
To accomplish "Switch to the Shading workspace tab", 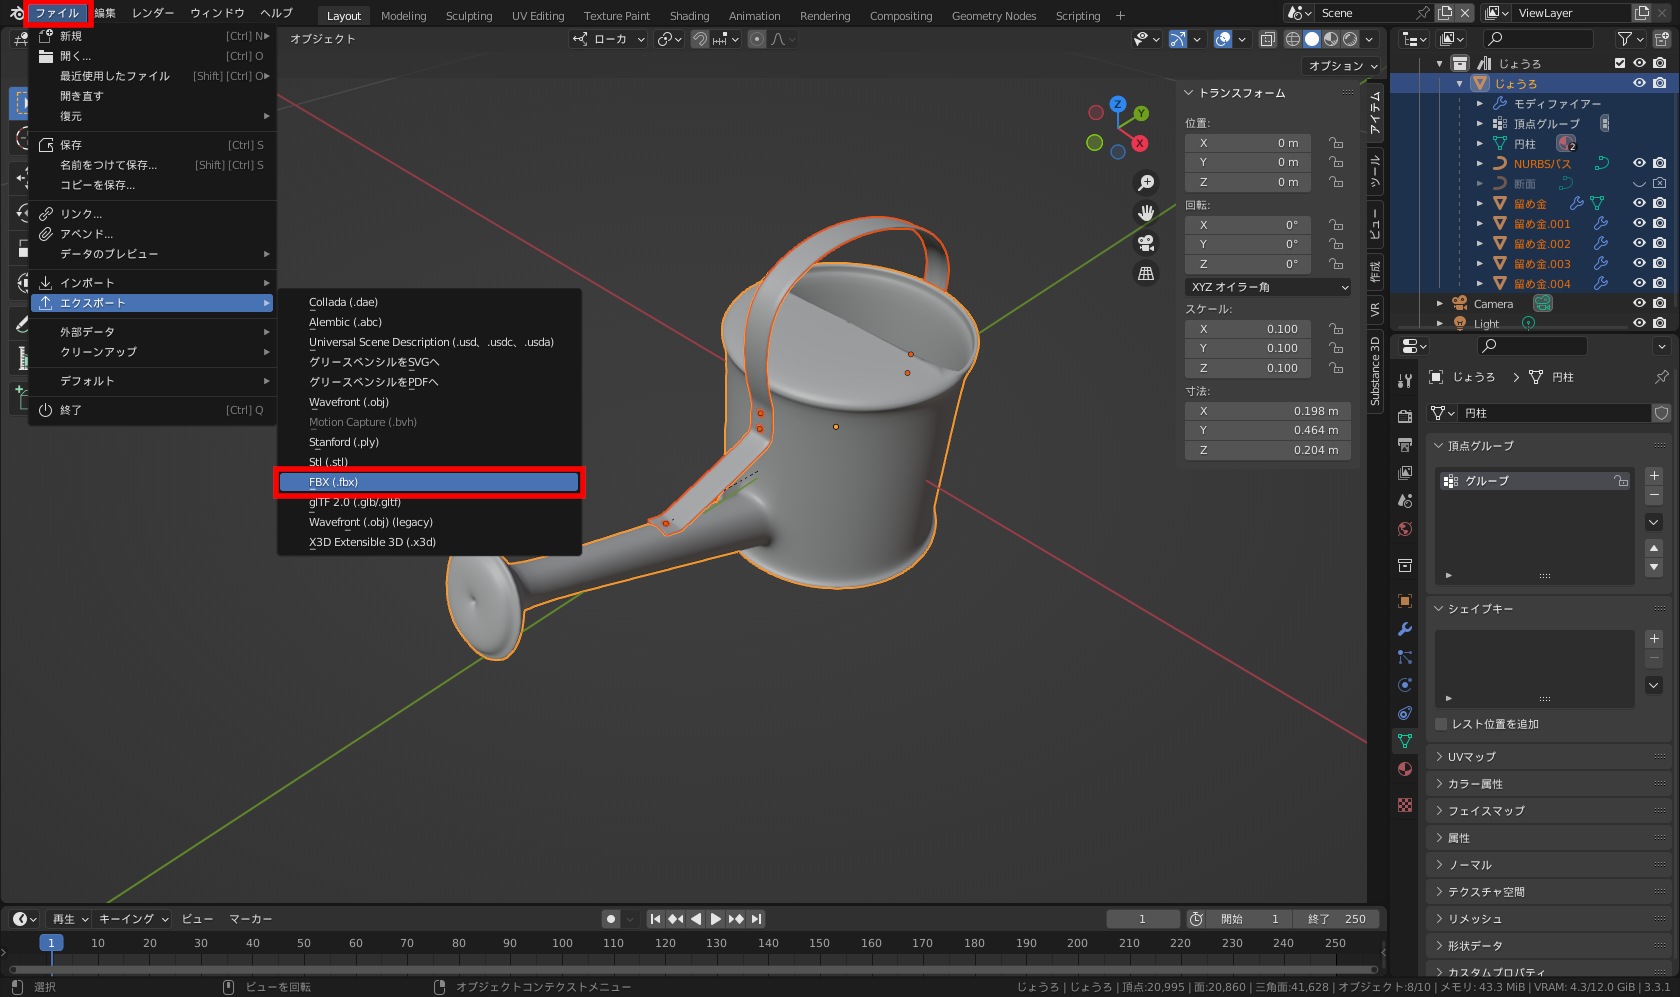I will click(689, 15).
